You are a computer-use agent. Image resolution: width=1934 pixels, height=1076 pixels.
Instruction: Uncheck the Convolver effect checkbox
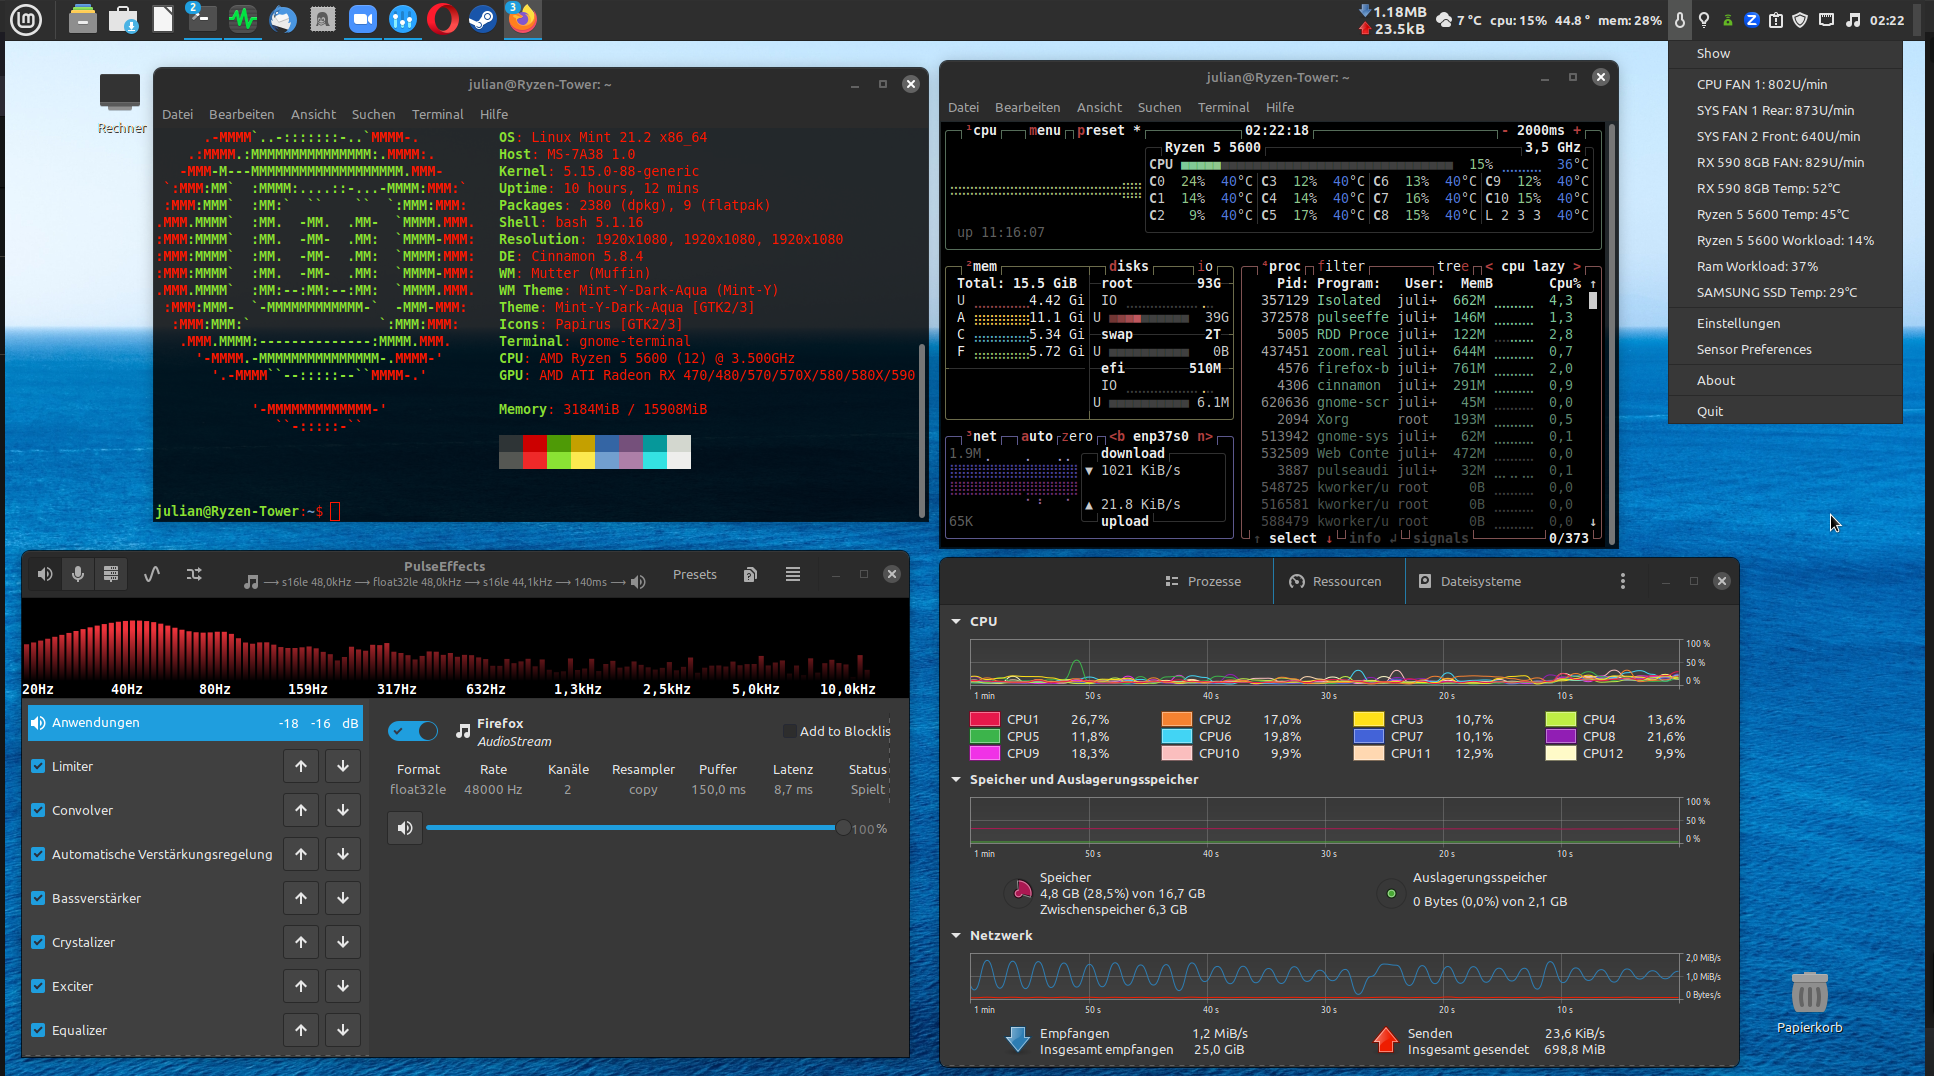(38, 810)
